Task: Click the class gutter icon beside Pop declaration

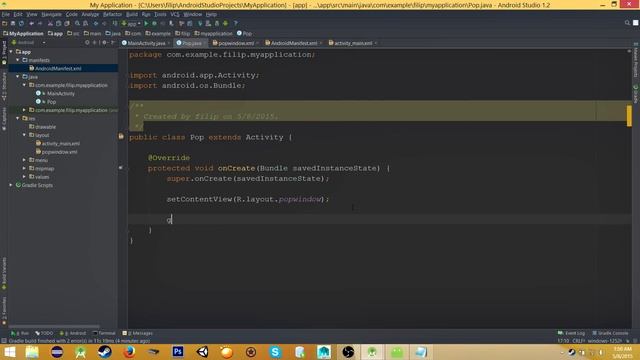Action: [x=121, y=136]
